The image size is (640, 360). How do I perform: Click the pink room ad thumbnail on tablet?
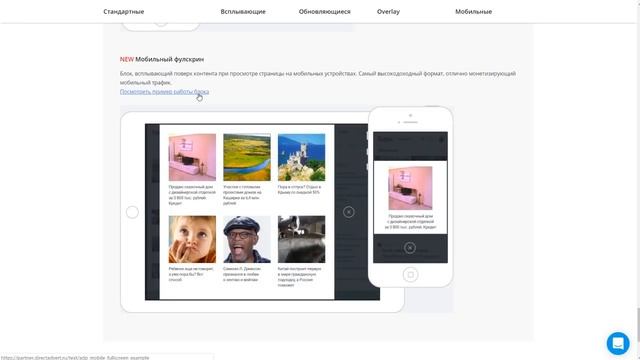(x=192, y=157)
